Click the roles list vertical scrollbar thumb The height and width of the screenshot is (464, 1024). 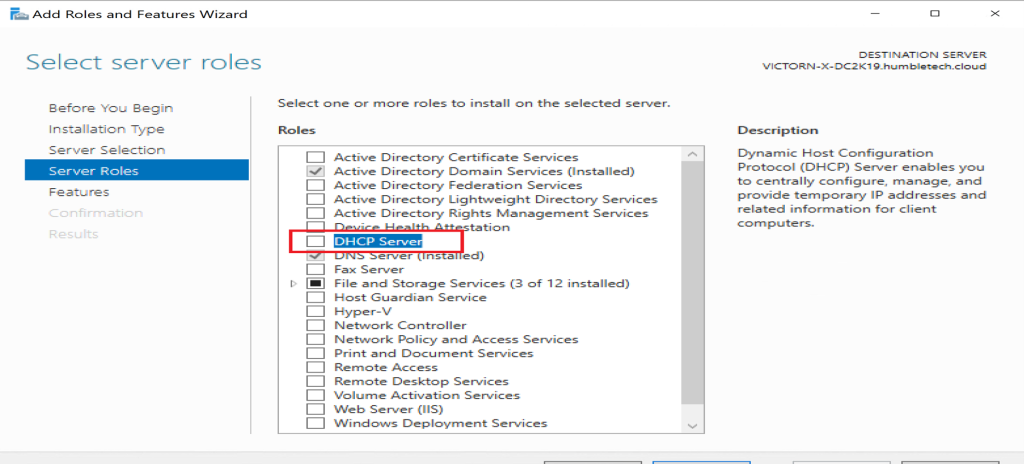pos(691,280)
